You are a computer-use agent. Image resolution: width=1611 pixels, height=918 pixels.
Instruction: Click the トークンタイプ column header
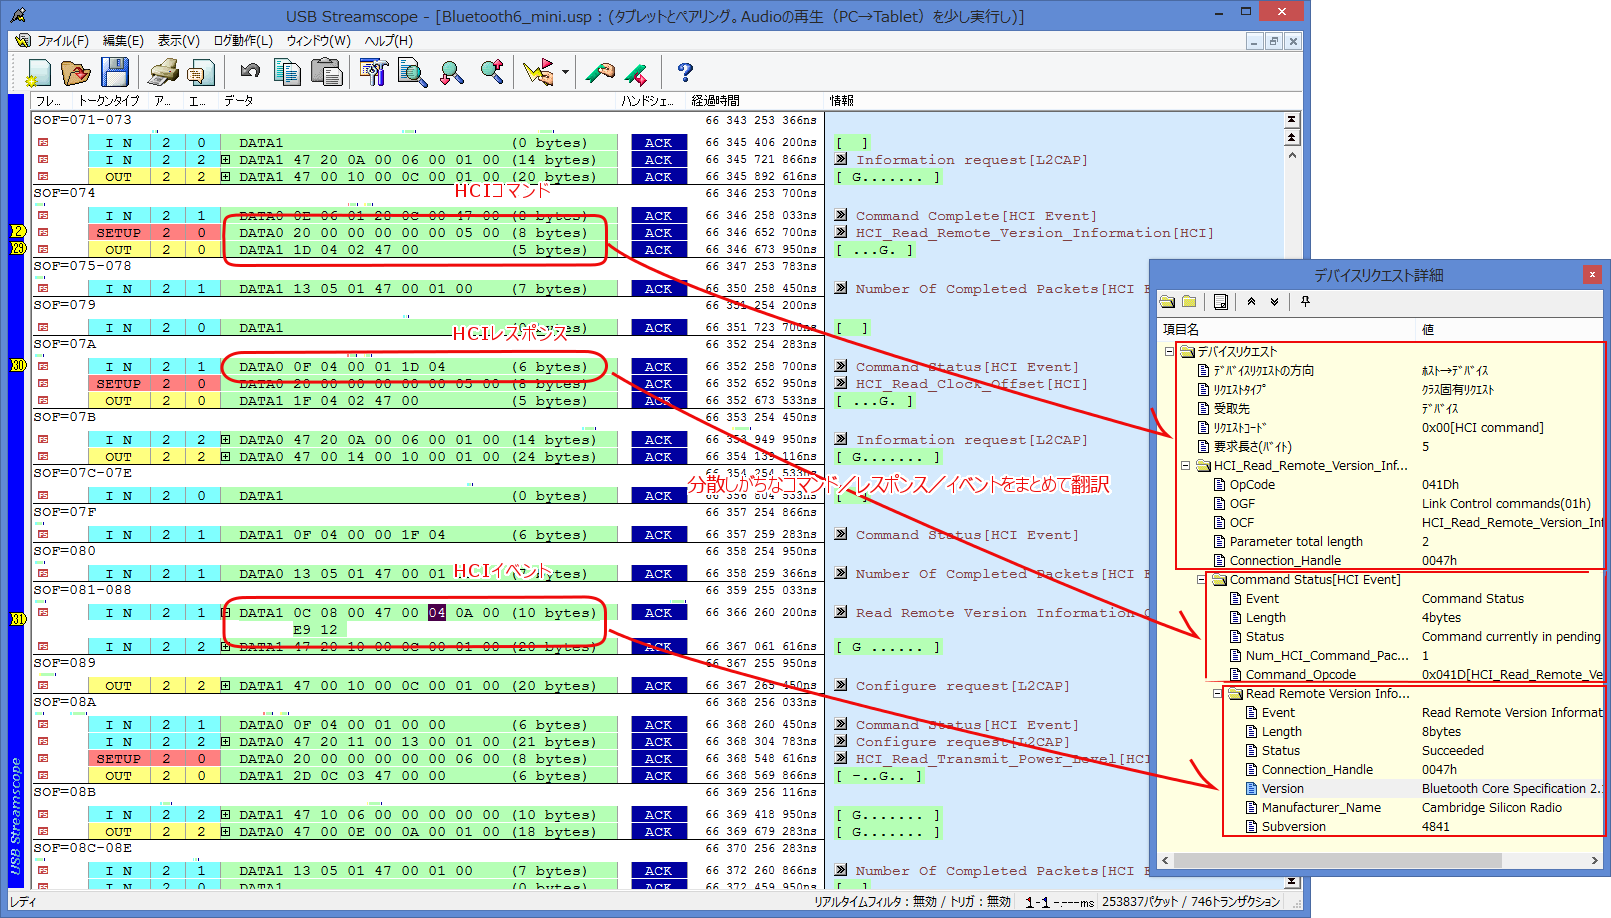[110, 101]
